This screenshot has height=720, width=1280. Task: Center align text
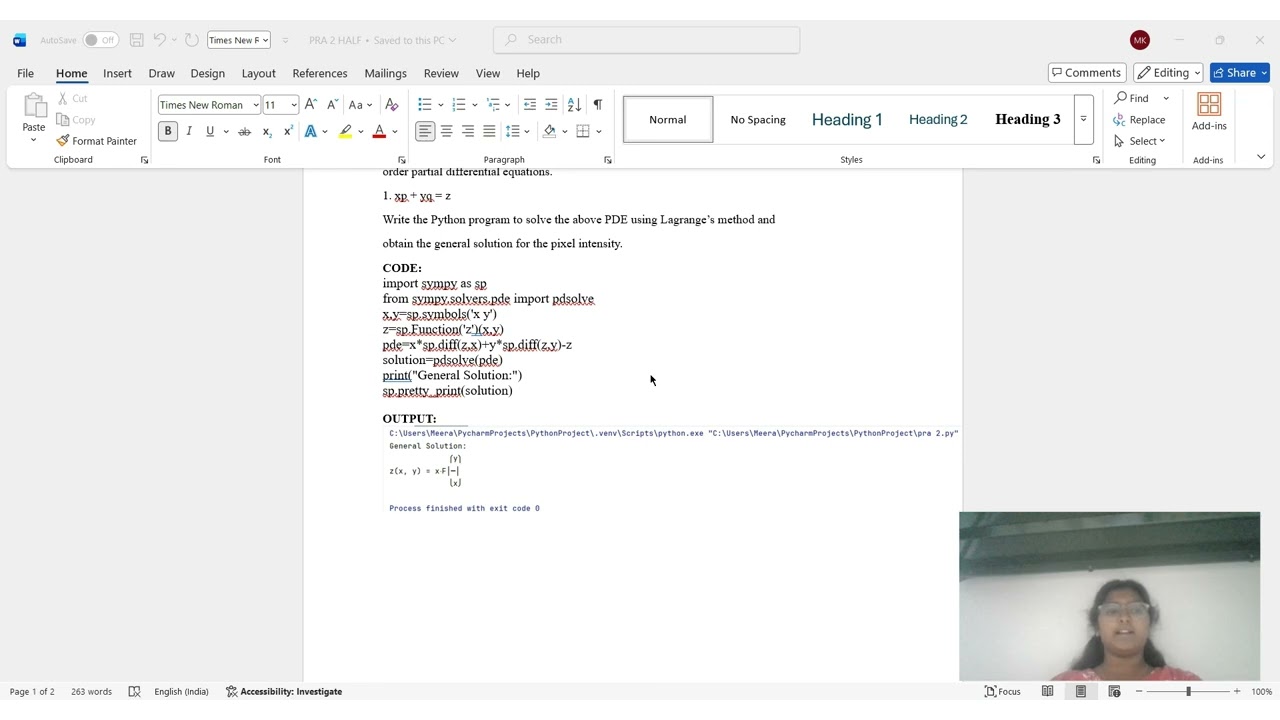(447, 131)
